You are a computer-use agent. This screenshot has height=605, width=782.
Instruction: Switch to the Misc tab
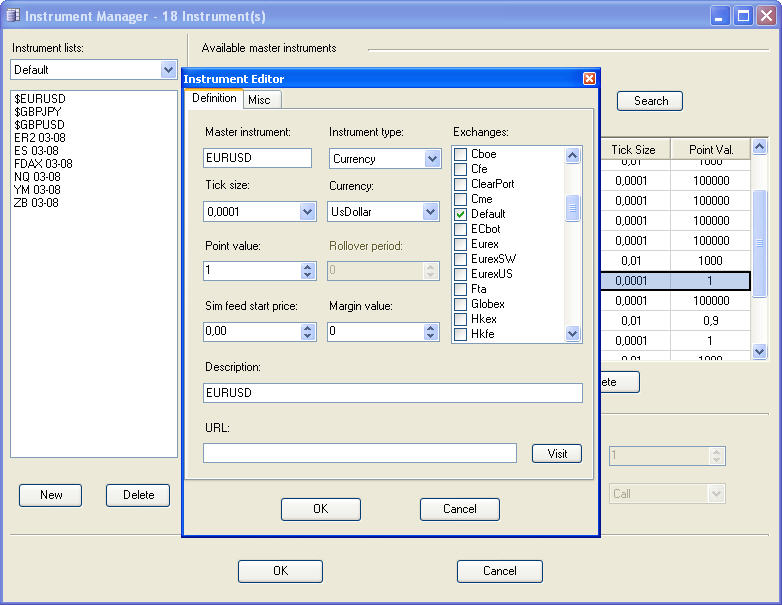pos(259,100)
